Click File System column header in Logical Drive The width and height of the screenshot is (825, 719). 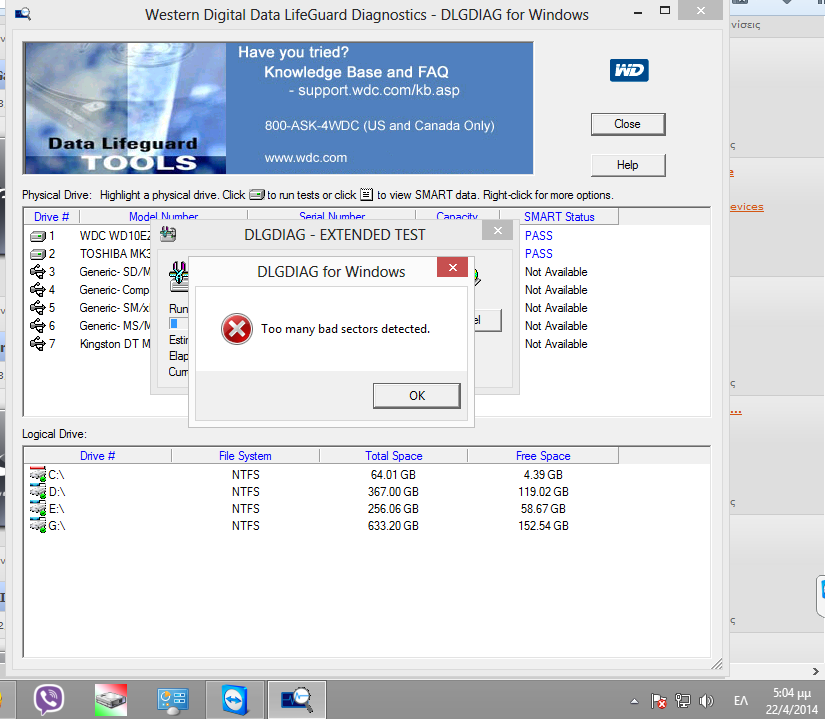tap(245, 455)
